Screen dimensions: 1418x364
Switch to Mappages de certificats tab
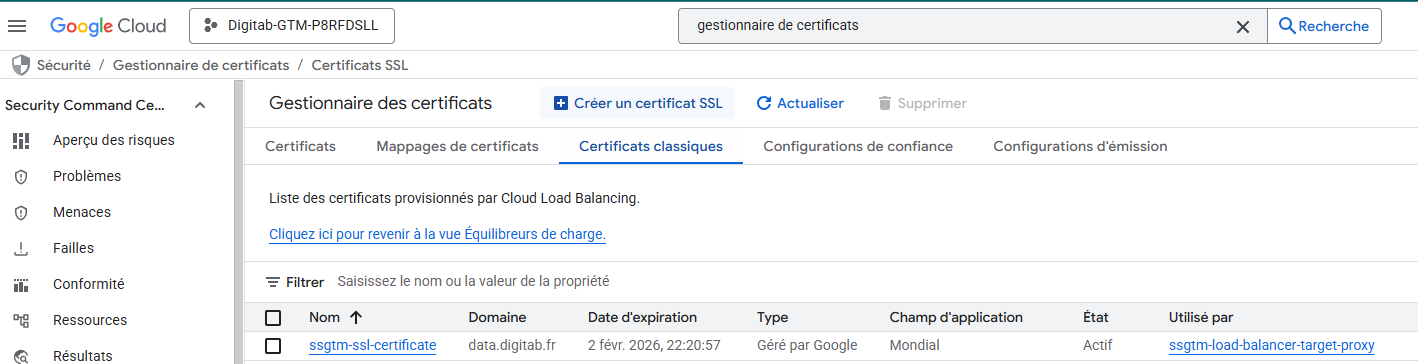click(457, 146)
